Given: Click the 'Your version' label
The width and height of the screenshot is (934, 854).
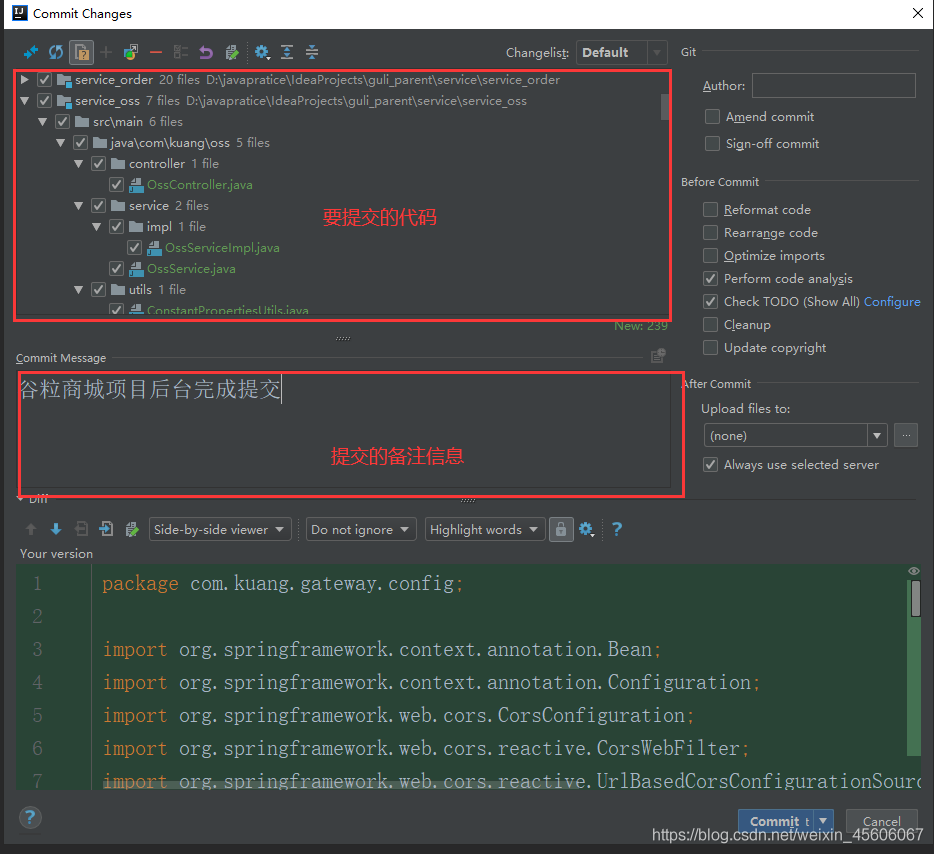Looking at the screenshot, I should (x=56, y=553).
